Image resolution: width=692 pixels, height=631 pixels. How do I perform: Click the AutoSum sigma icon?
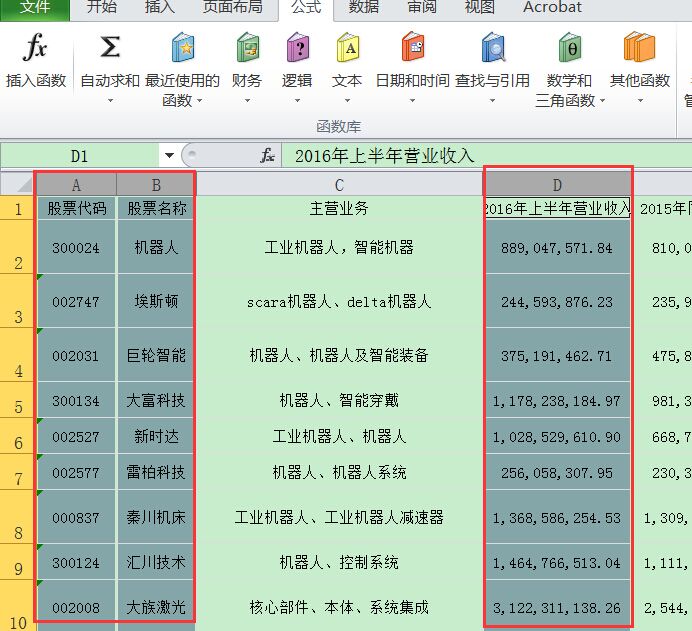coord(109,46)
